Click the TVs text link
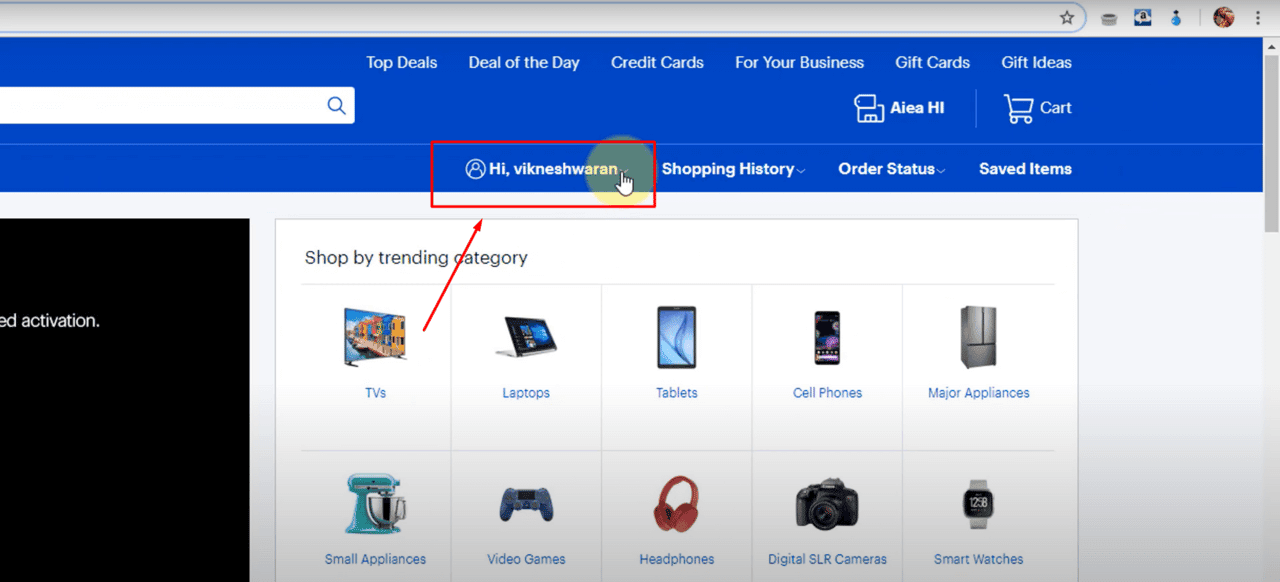1280x582 pixels. coord(376,393)
